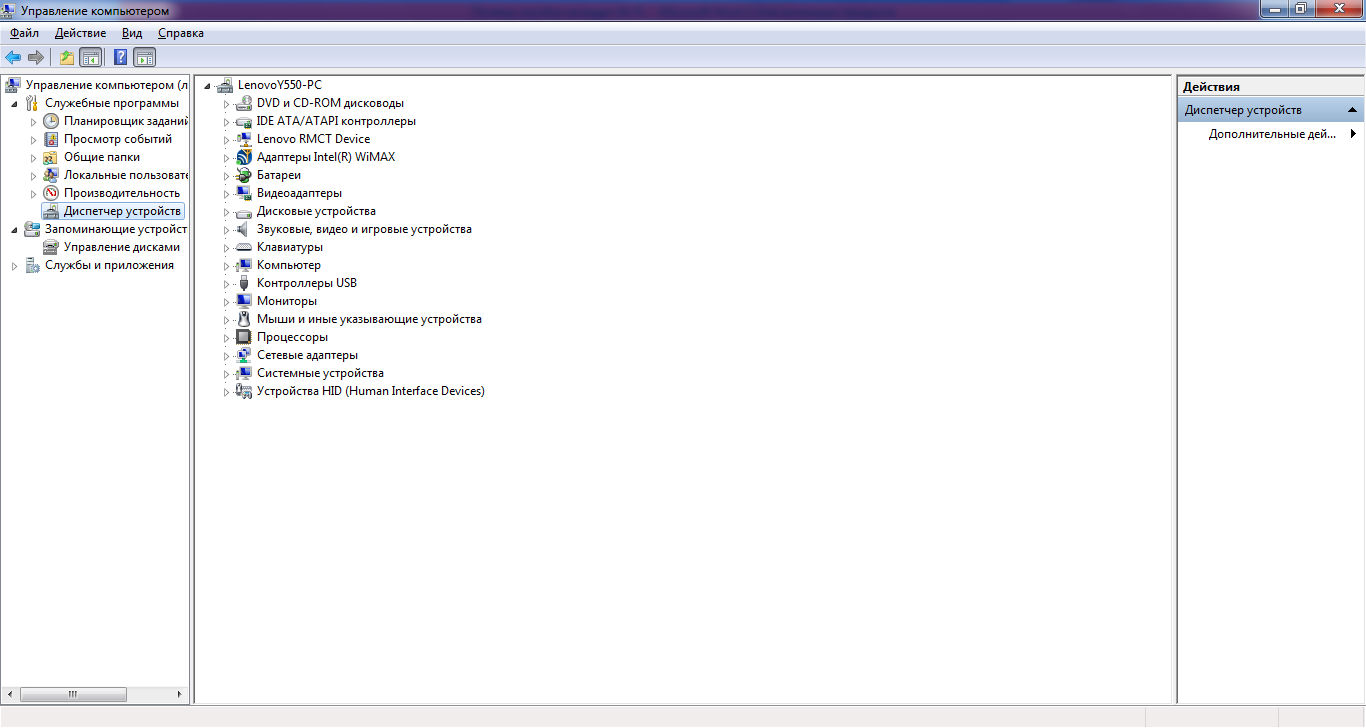This screenshot has width=1366, height=728.
Task: Select the Управление компьютером root tree item
Action: (106, 85)
